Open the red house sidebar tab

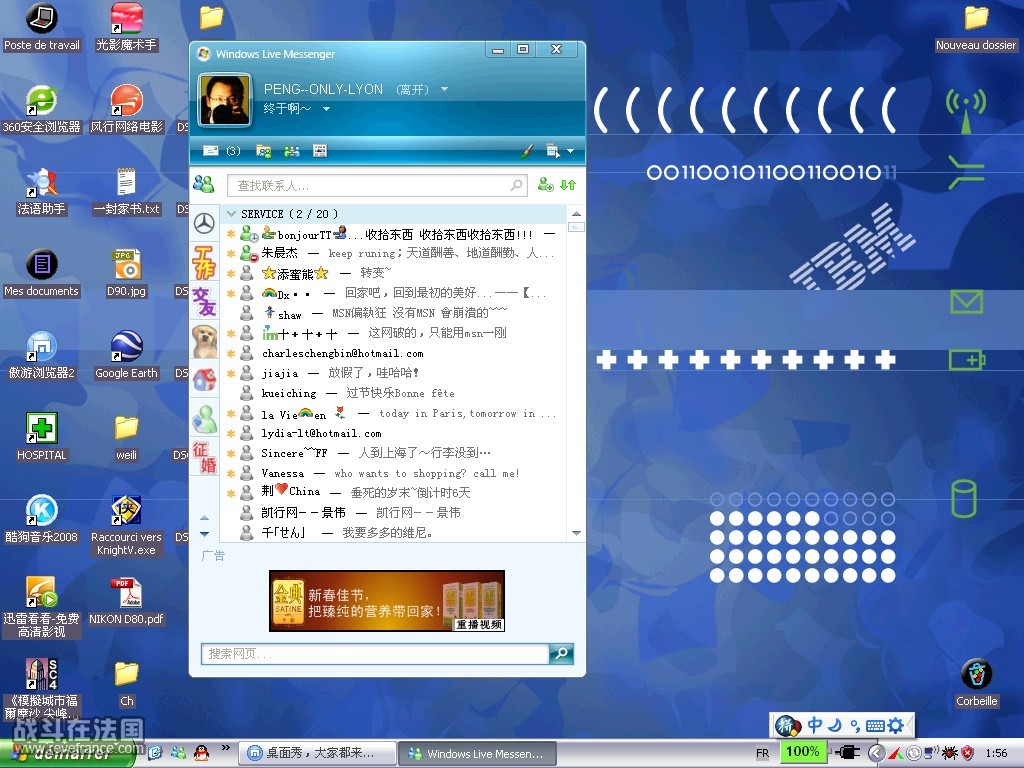[x=204, y=380]
